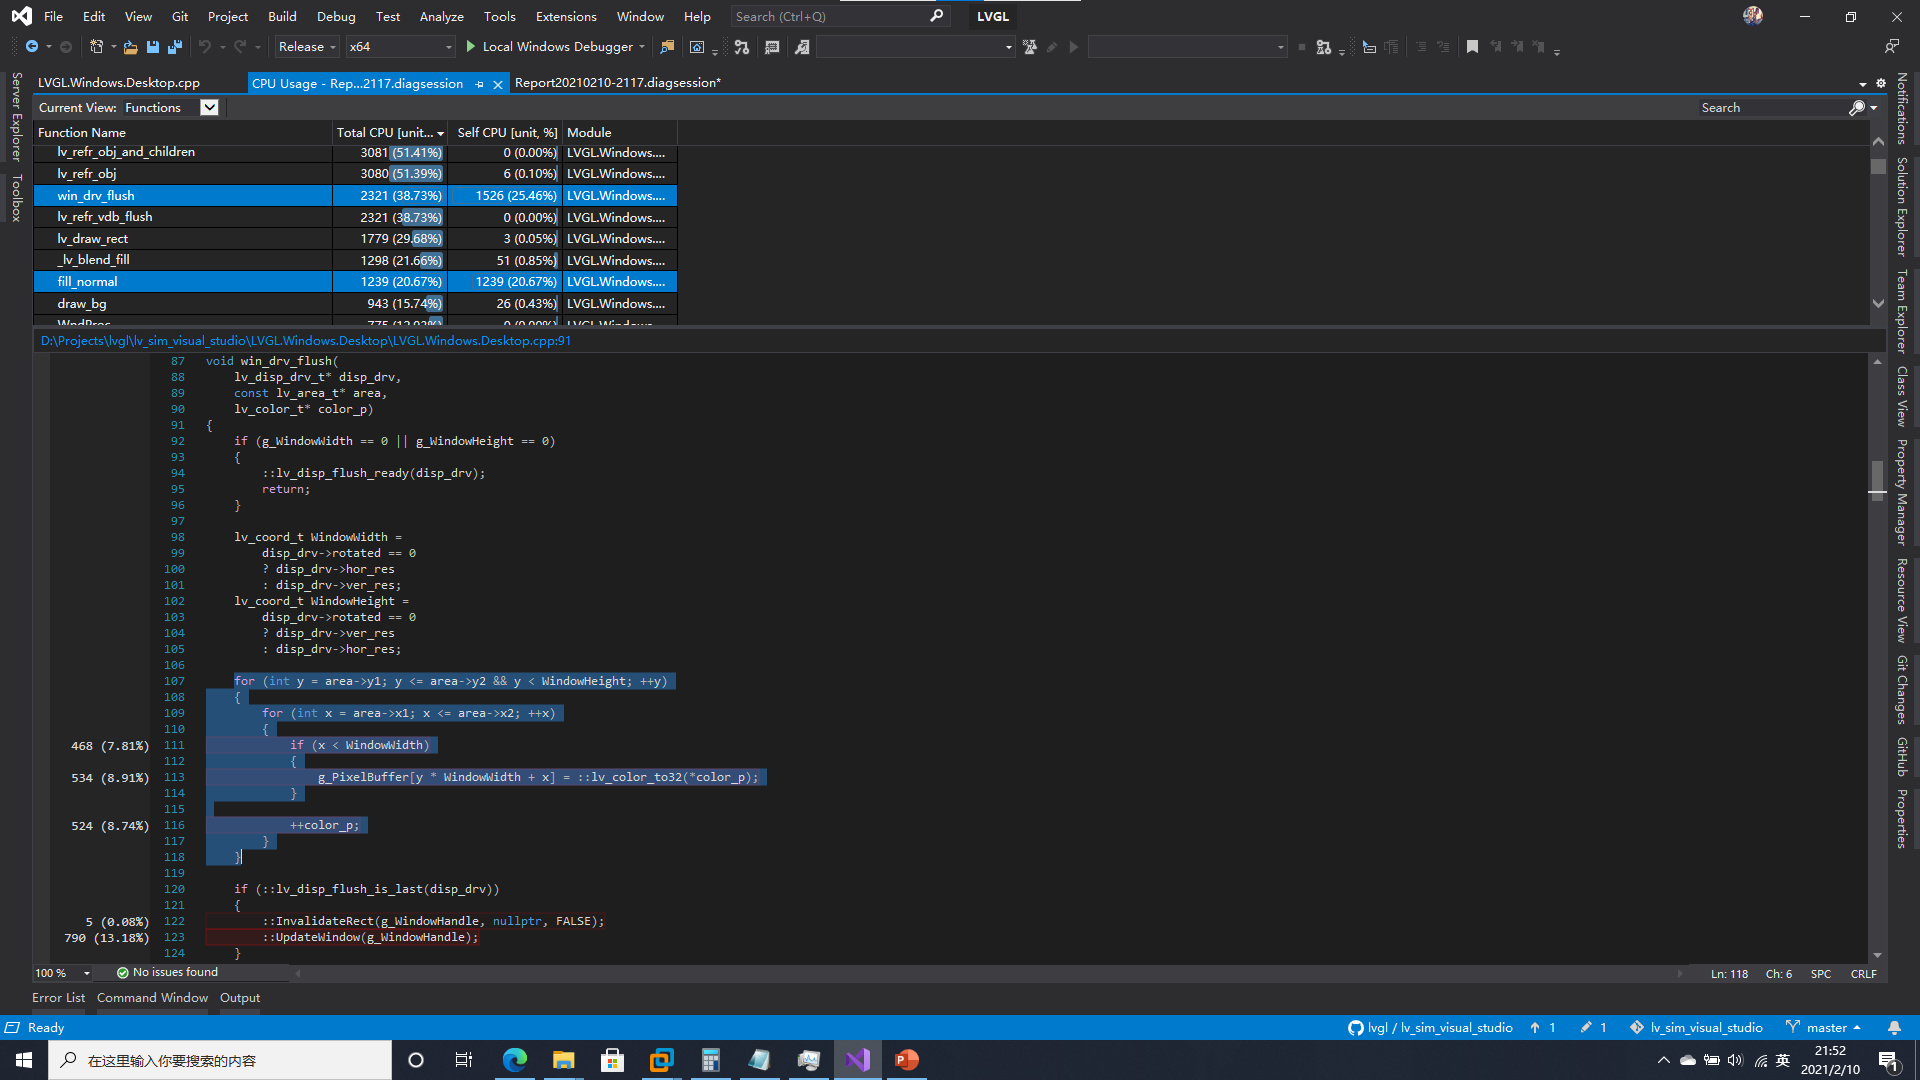Click the feedback pencil icon in the toolbar
The image size is (1920, 1080).
[x=1051, y=46]
